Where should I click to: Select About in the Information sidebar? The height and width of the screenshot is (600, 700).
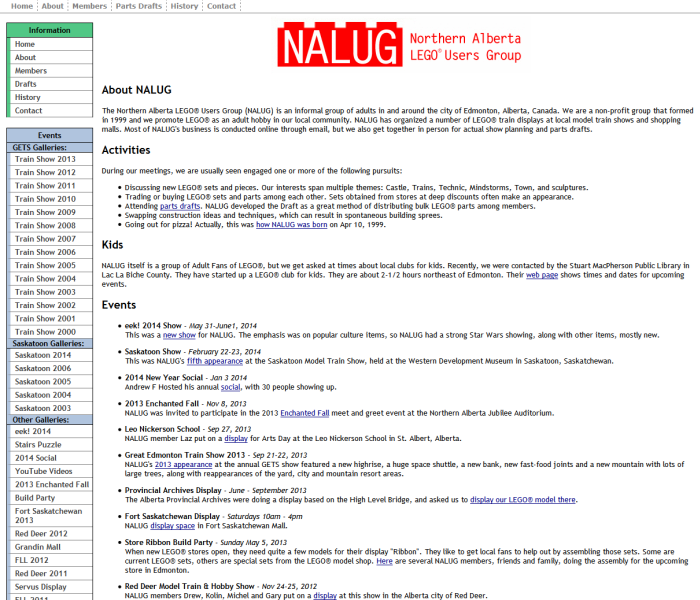tap(50, 58)
